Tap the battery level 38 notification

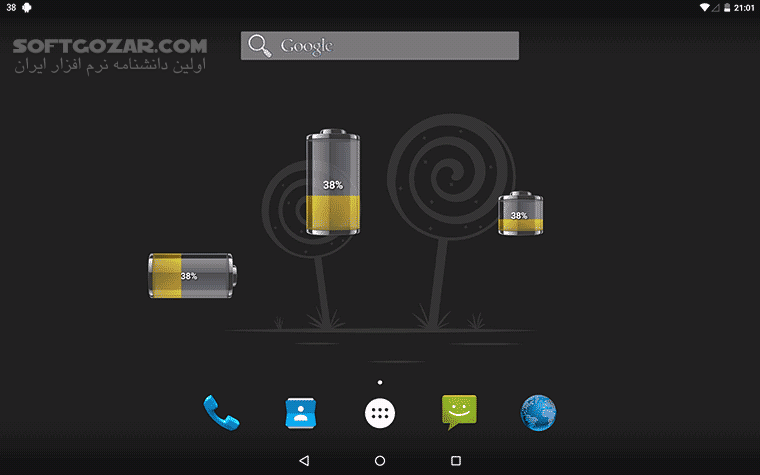[11, 8]
